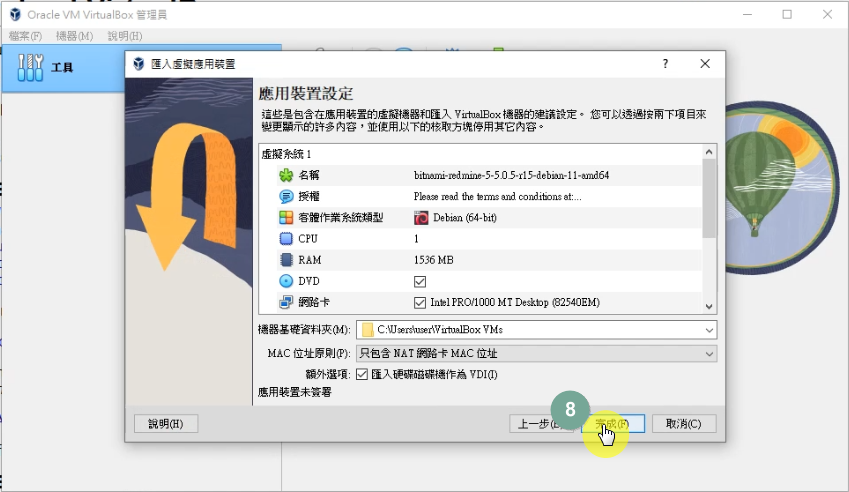Click the bitnami-redmine appliance name value

[511, 175]
